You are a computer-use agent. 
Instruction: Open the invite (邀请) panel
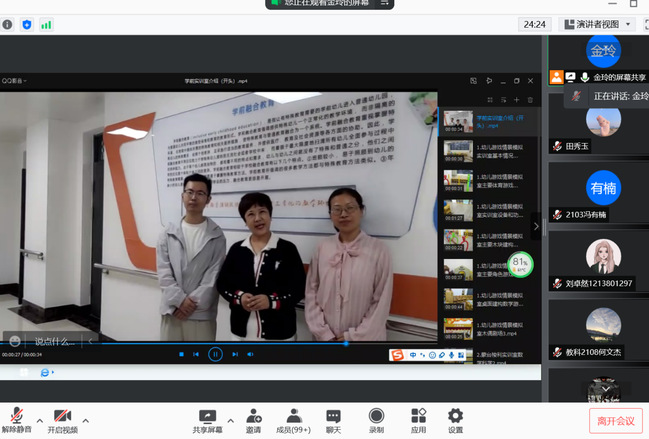254,419
